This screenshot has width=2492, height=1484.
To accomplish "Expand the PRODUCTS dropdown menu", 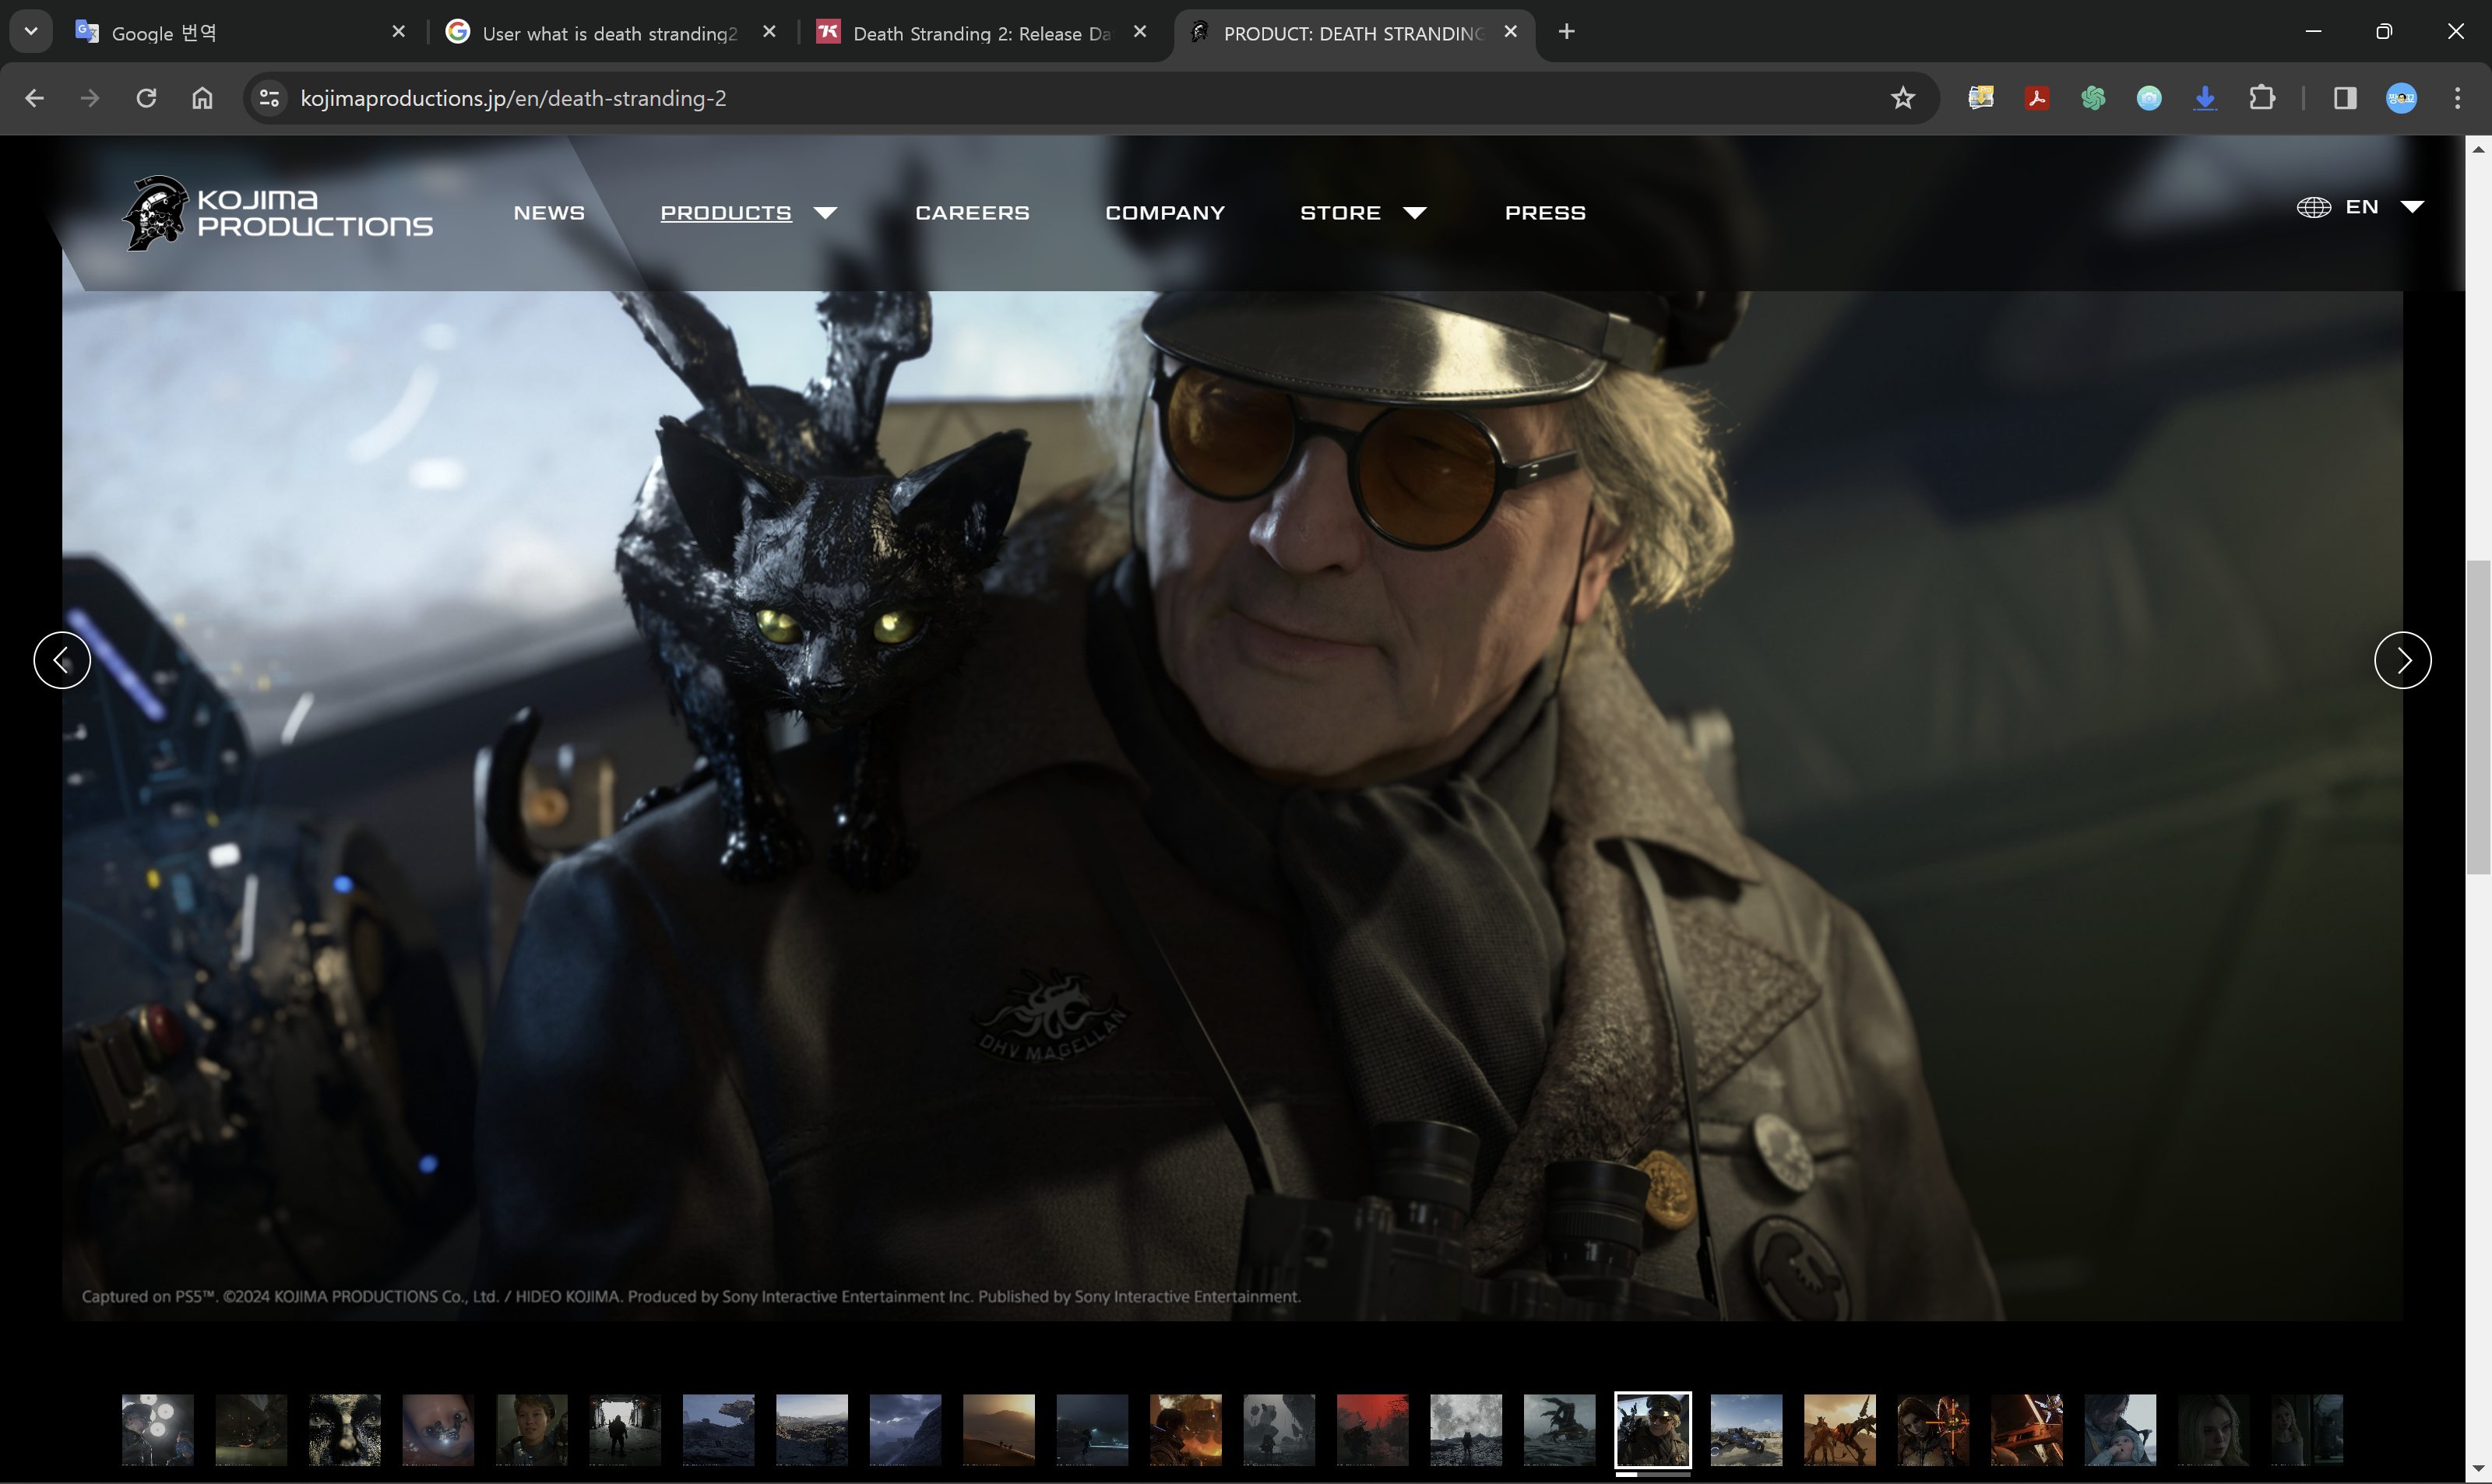I will pyautogui.click(x=748, y=213).
